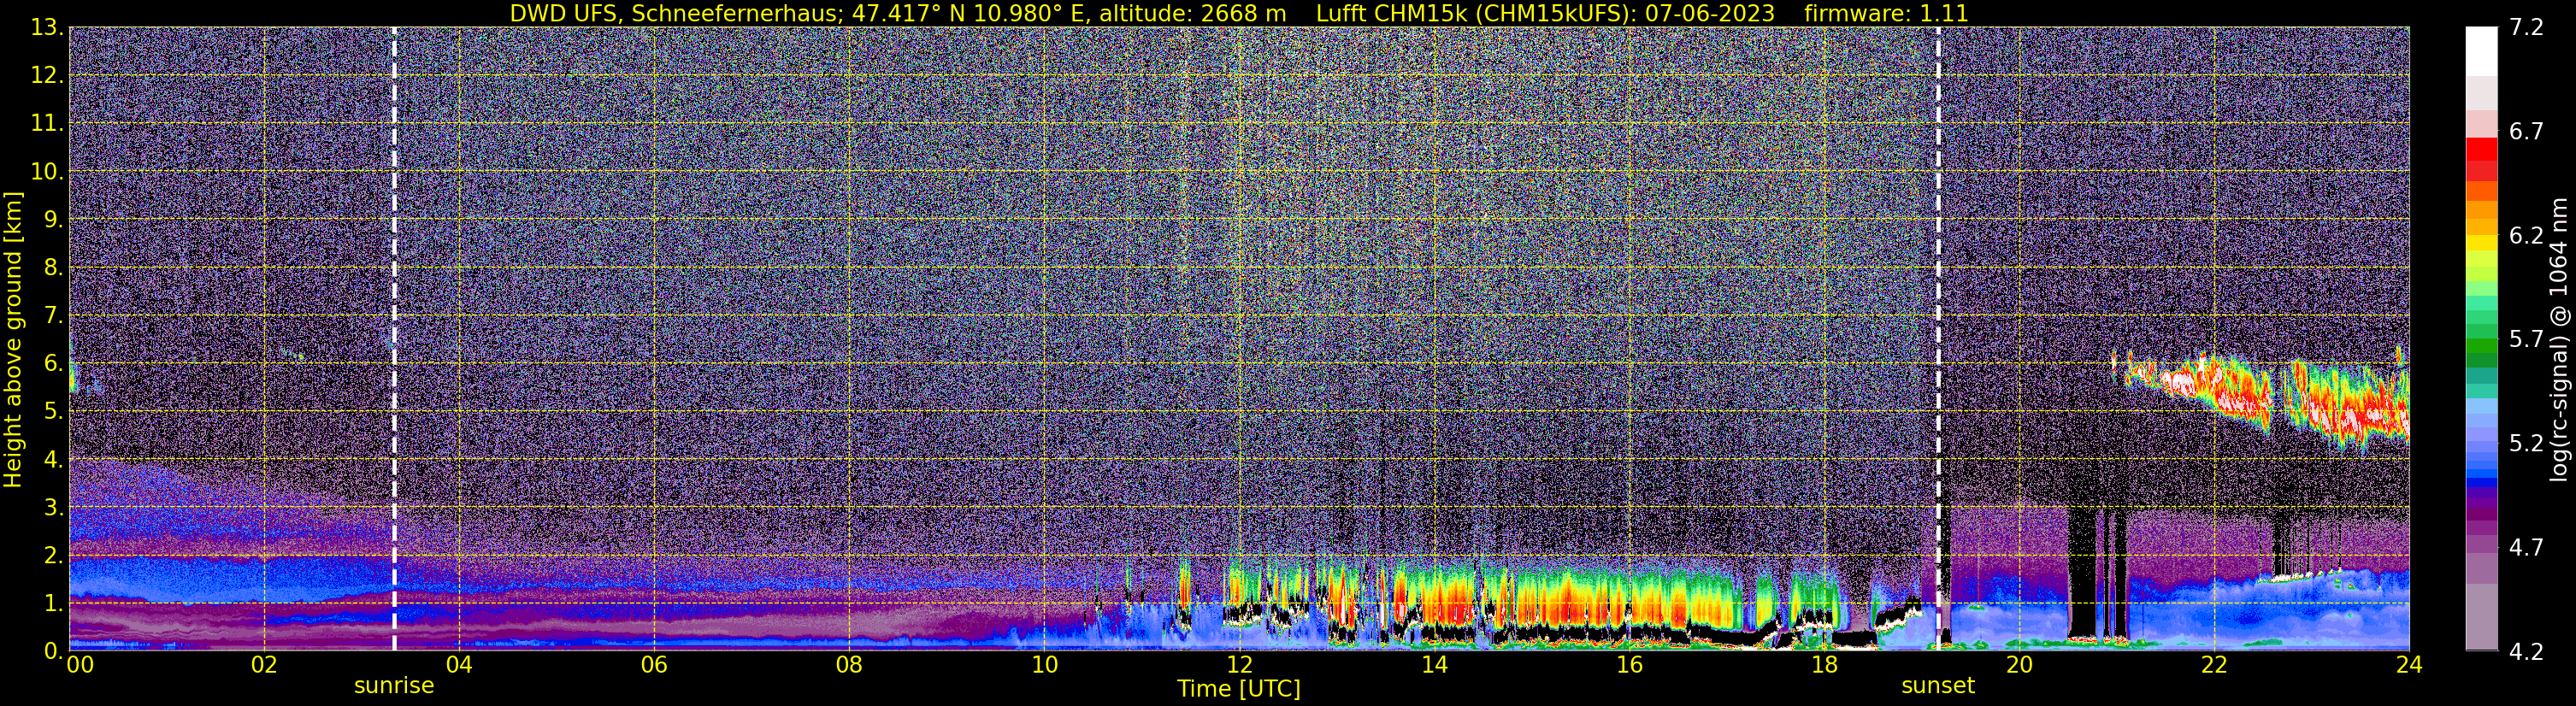Click the time axis tick '12'
This screenshot has width=2576, height=706.
click(1239, 665)
